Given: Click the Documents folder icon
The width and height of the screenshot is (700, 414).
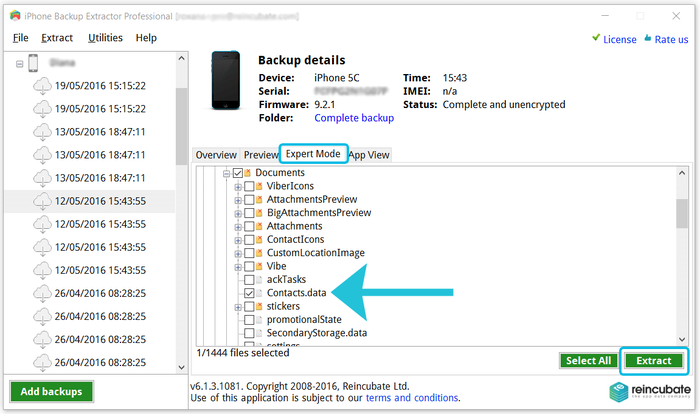Looking at the screenshot, I should (248, 173).
